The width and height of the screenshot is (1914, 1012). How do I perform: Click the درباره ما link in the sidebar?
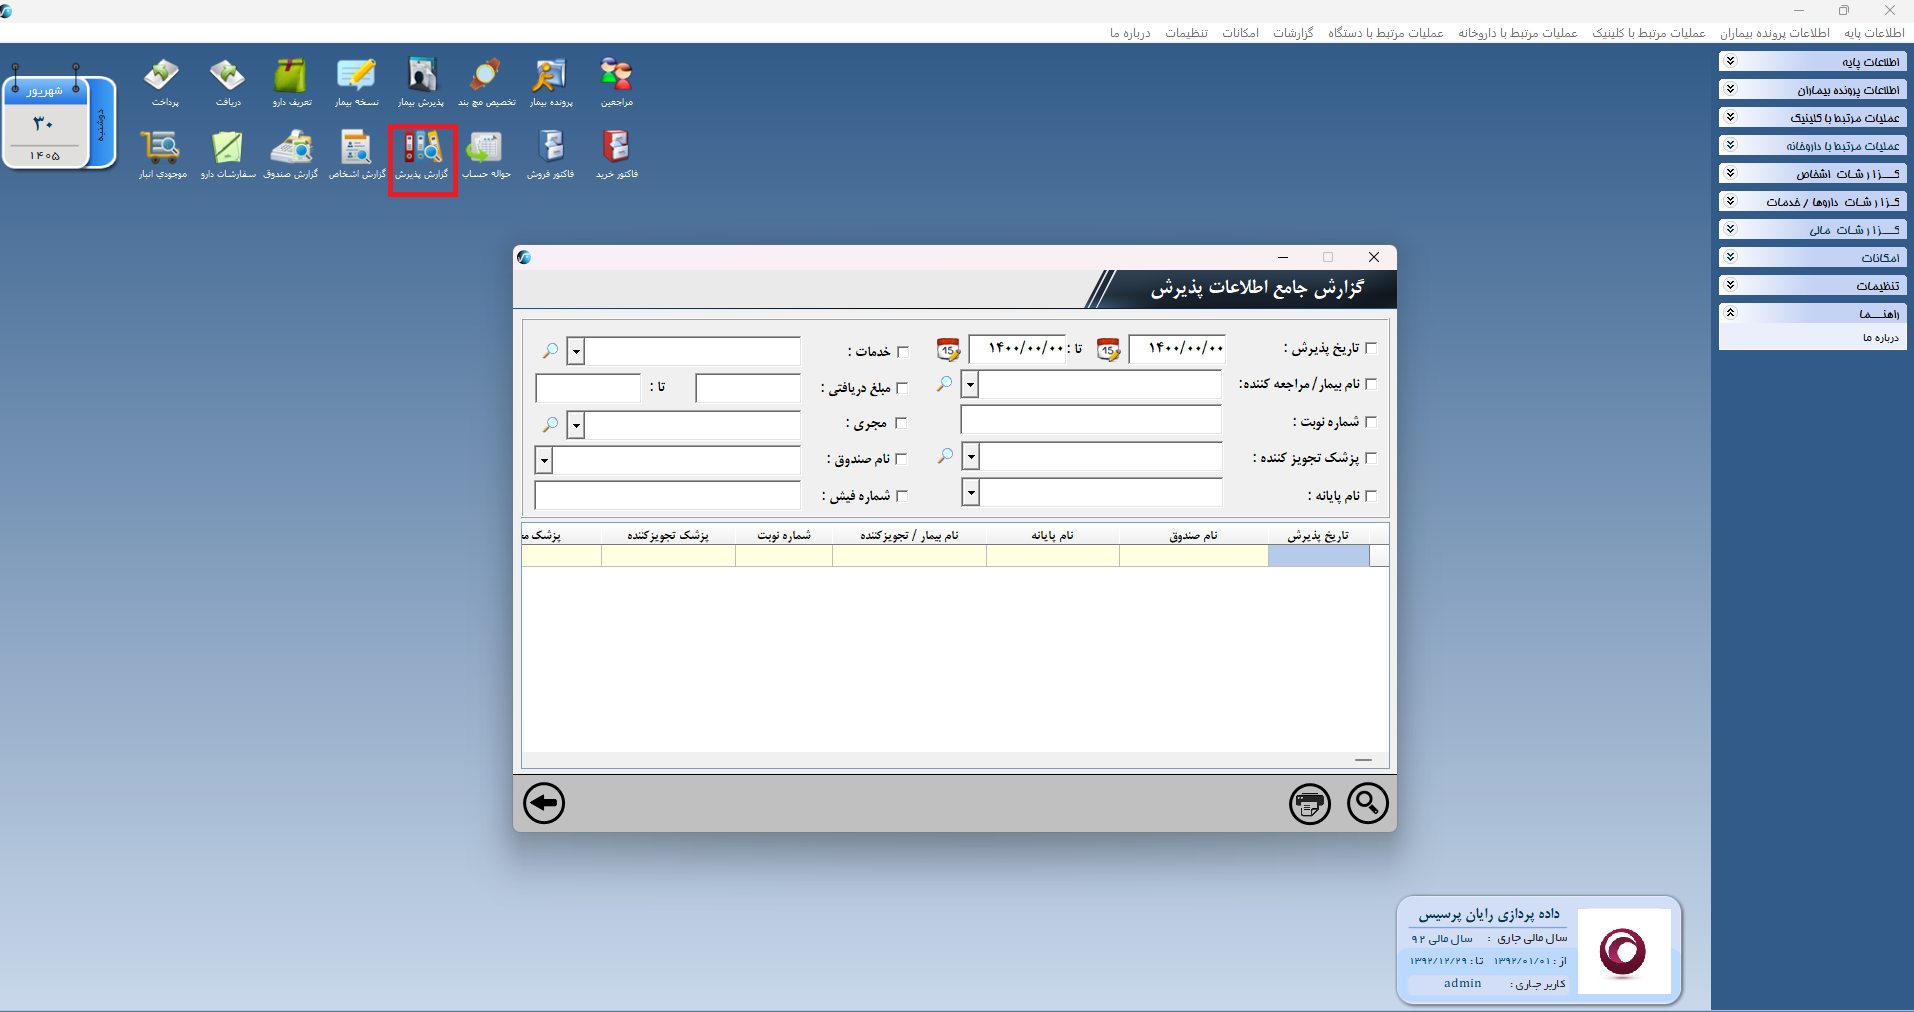pos(1880,338)
